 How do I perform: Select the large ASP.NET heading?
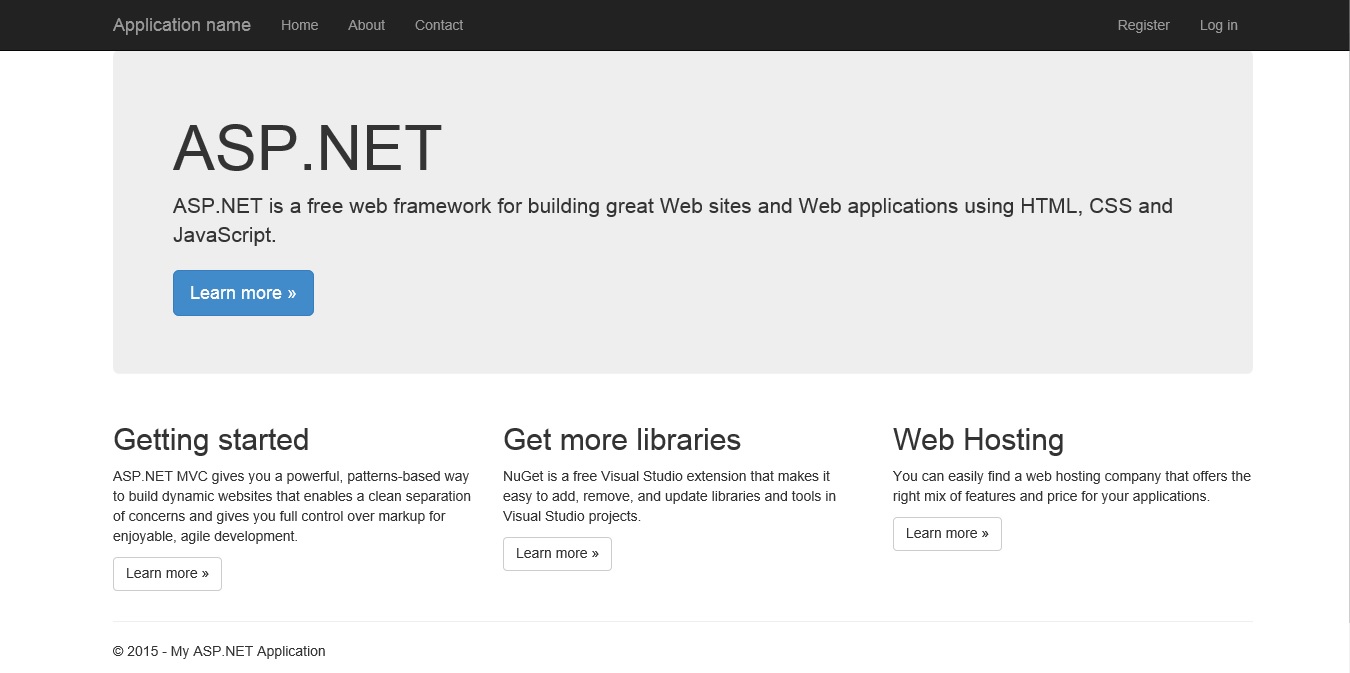pyautogui.click(x=308, y=148)
